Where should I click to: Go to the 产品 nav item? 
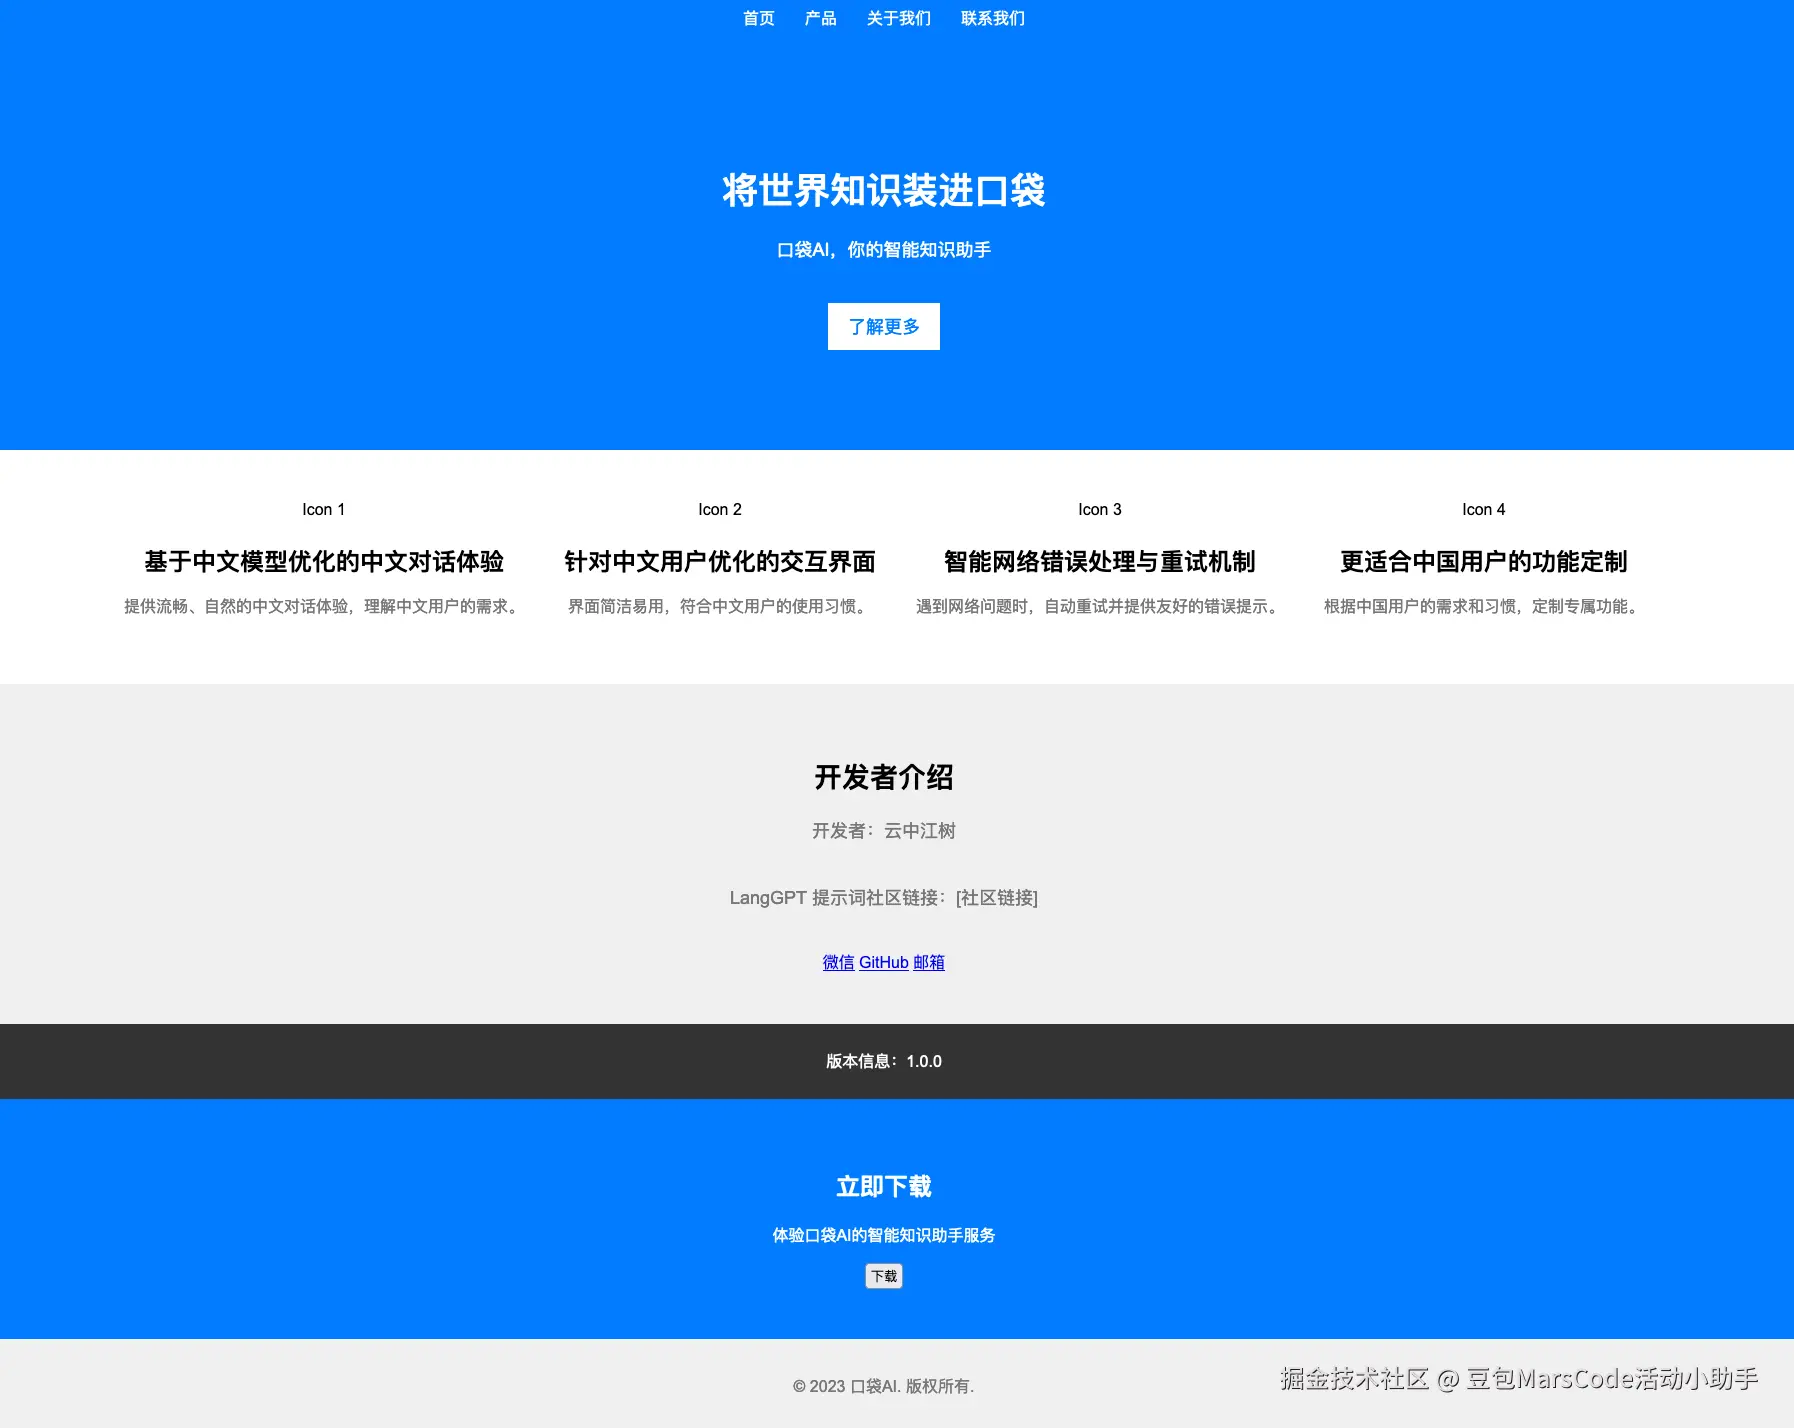pyautogui.click(x=820, y=18)
